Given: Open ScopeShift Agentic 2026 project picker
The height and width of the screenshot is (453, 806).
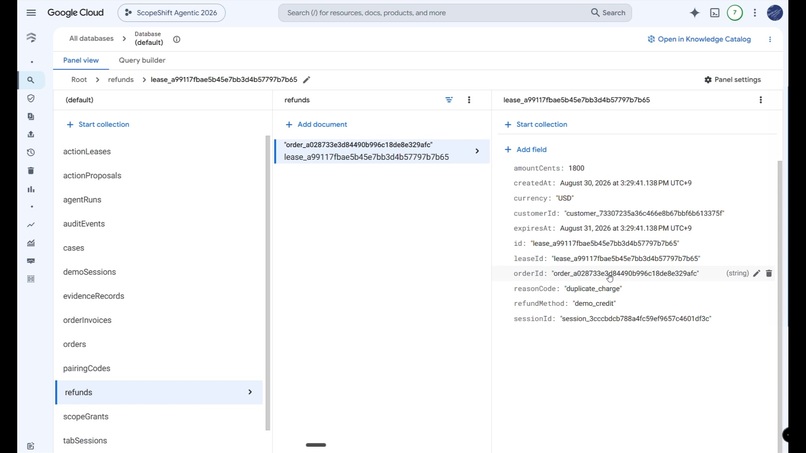Looking at the screenshot, I should coord(171,13).
